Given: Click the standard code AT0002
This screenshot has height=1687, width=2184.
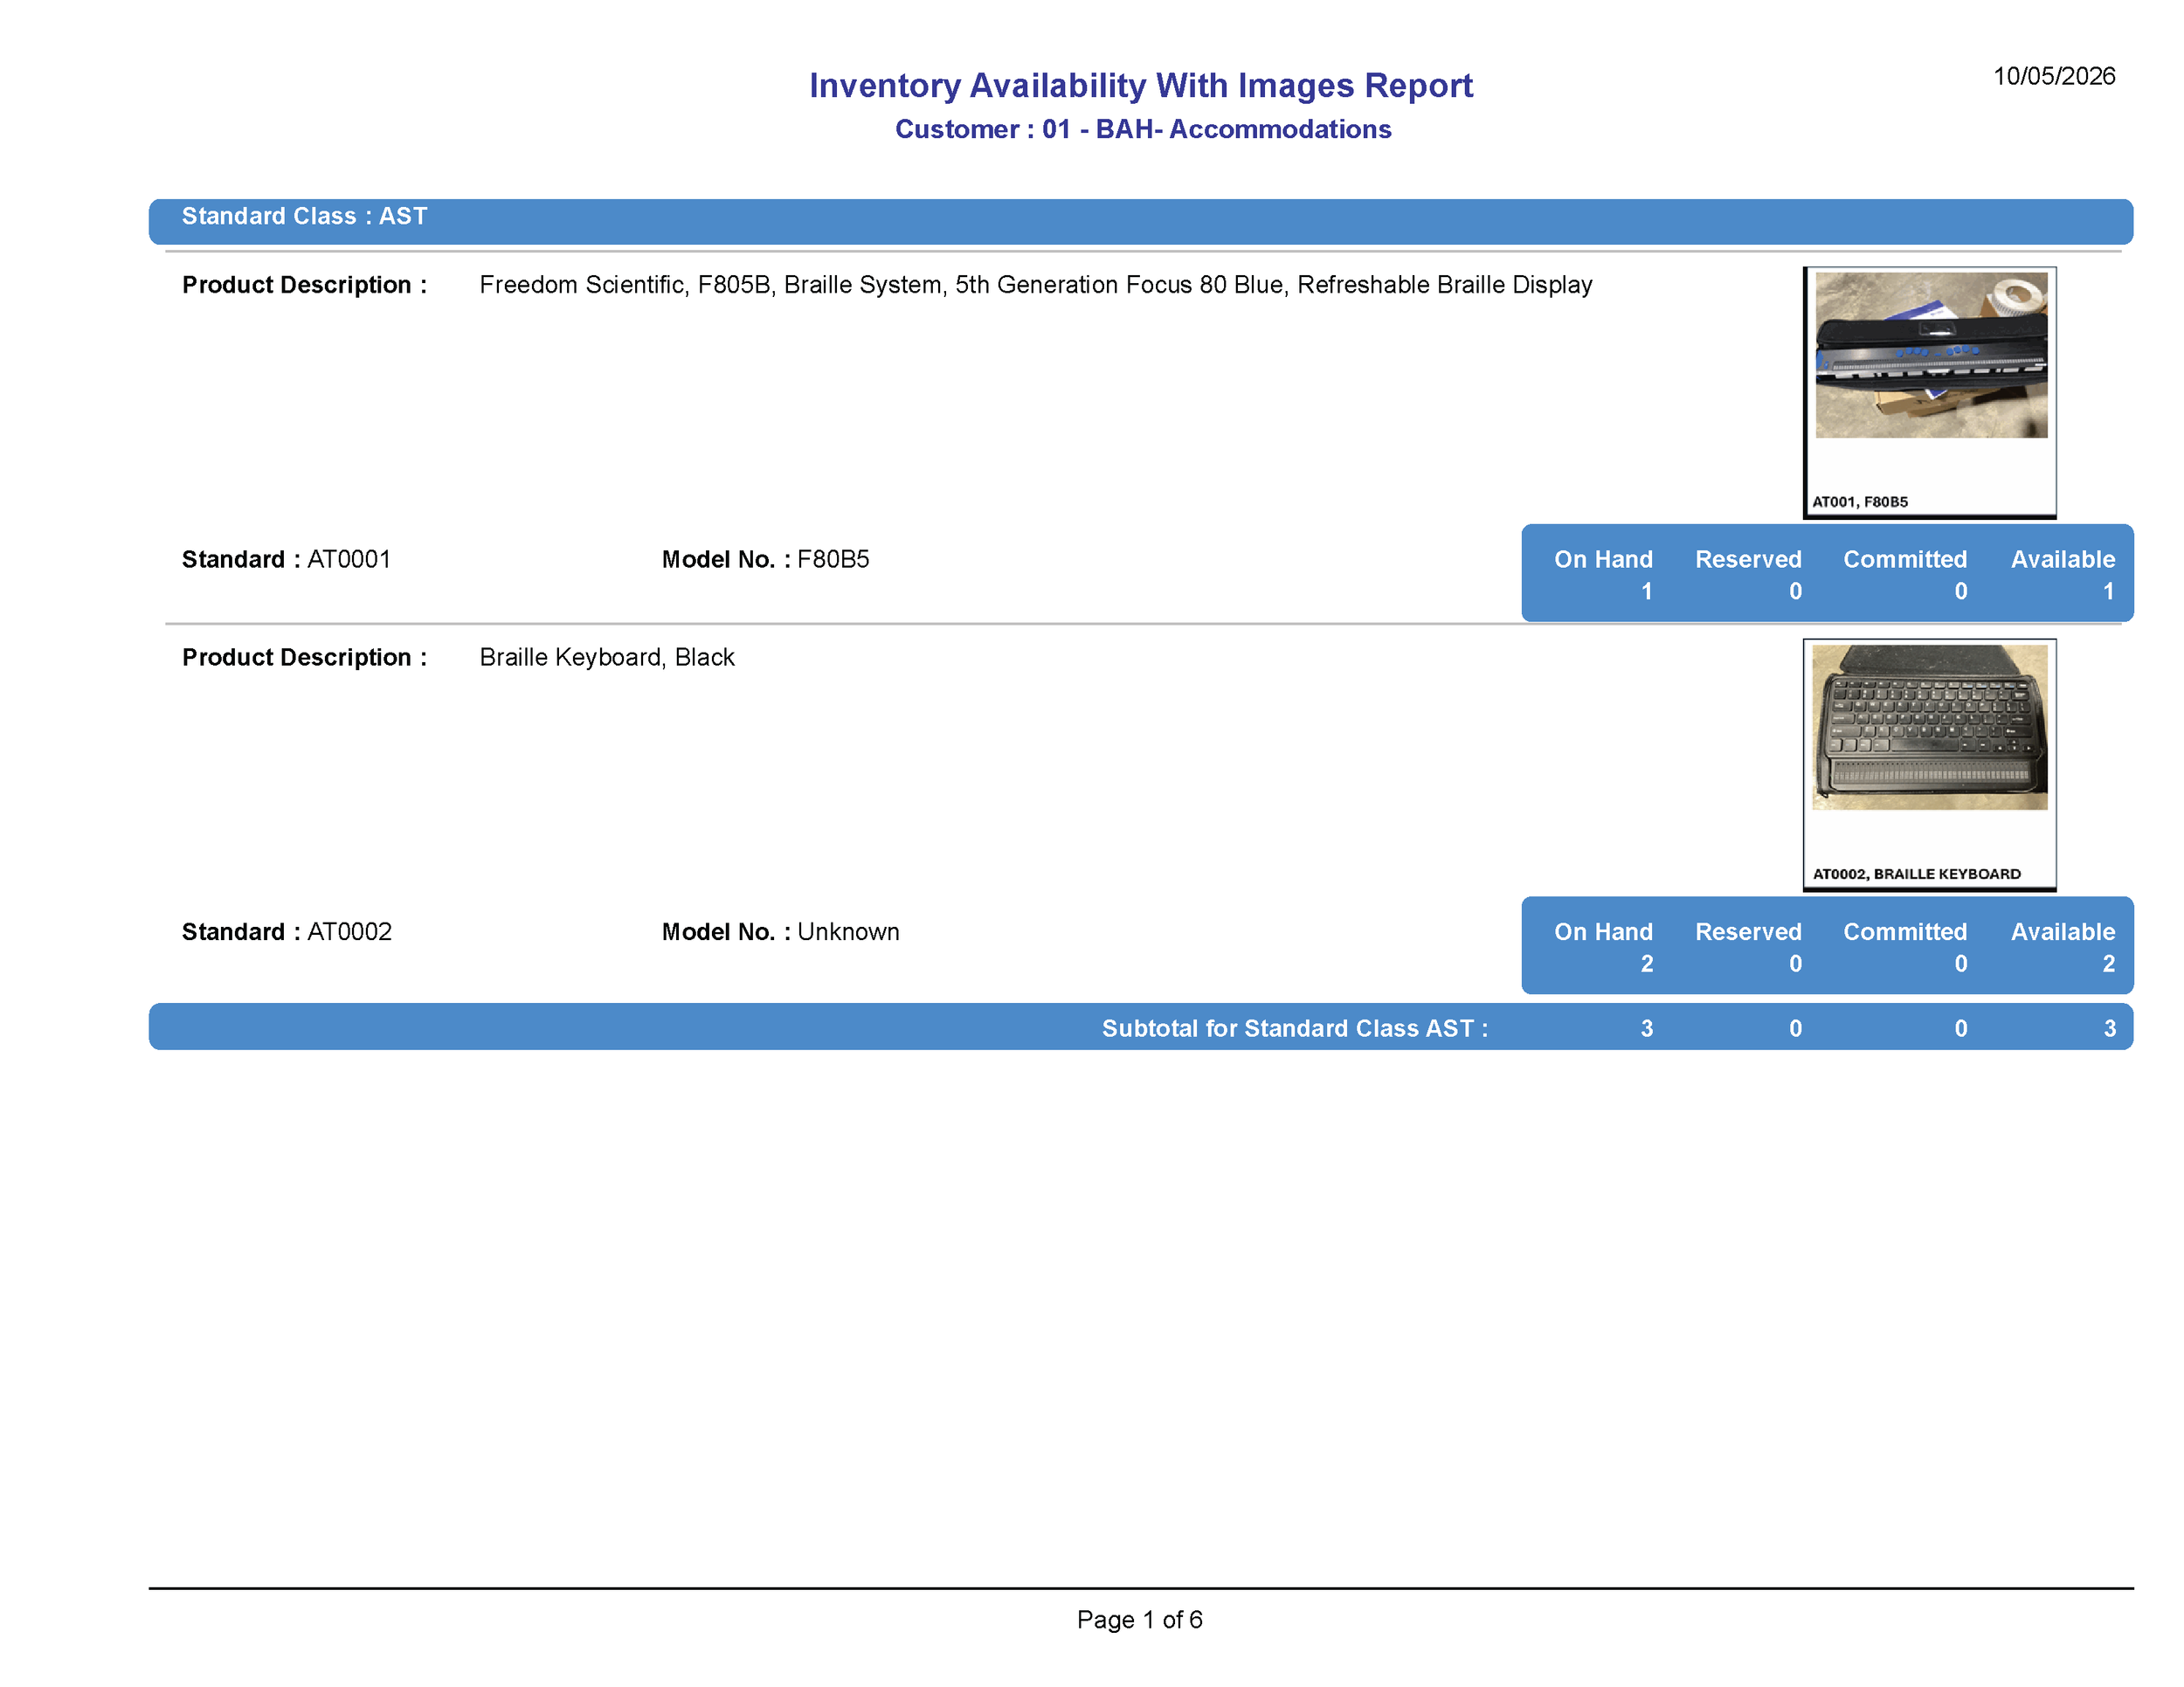Looking at the screenshot, I should point(349,931).
